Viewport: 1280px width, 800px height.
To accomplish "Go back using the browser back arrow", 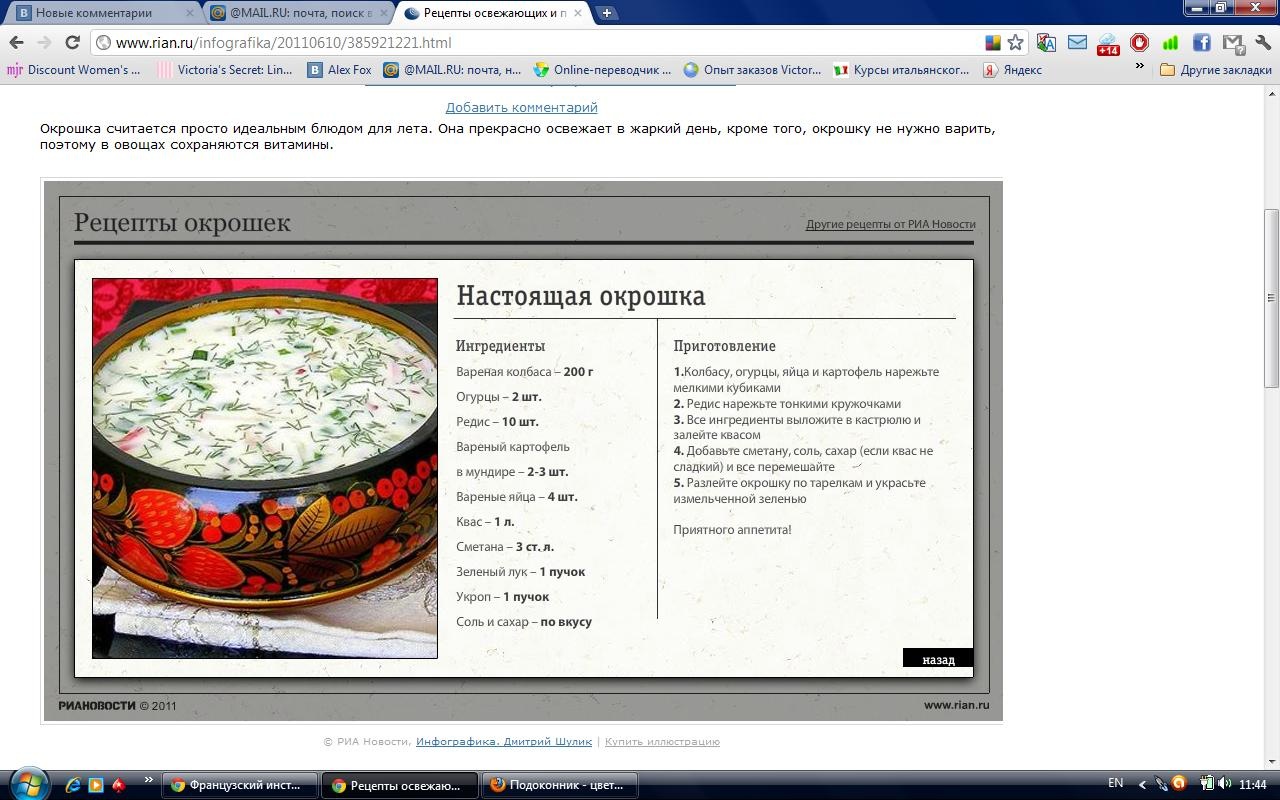I will (17, 43).
